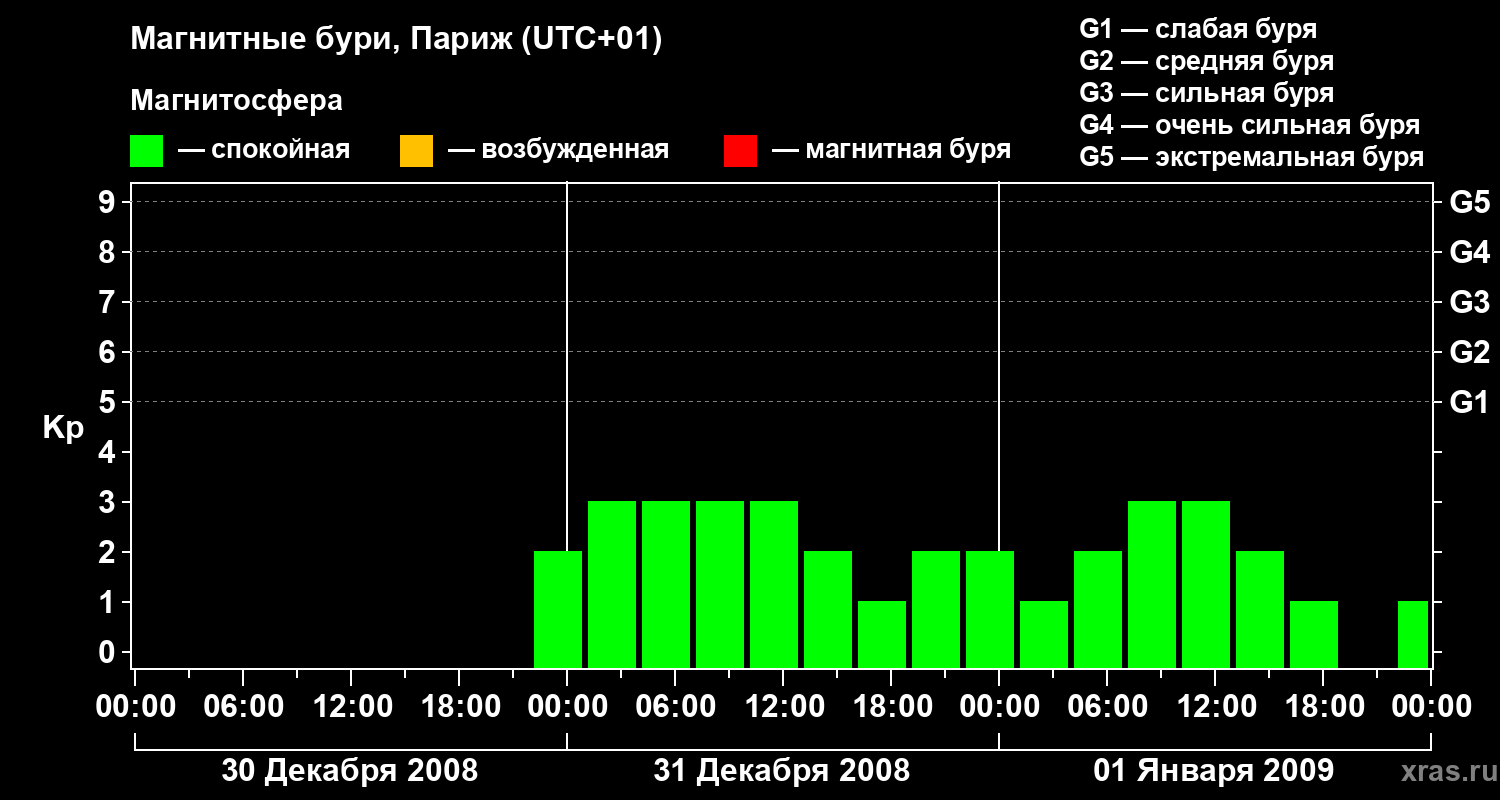This screenshot has width=1500, height=800.
Task: Click the Kp 1 bar above 18:00 on 01 January
Action: tap(1314, 634)
